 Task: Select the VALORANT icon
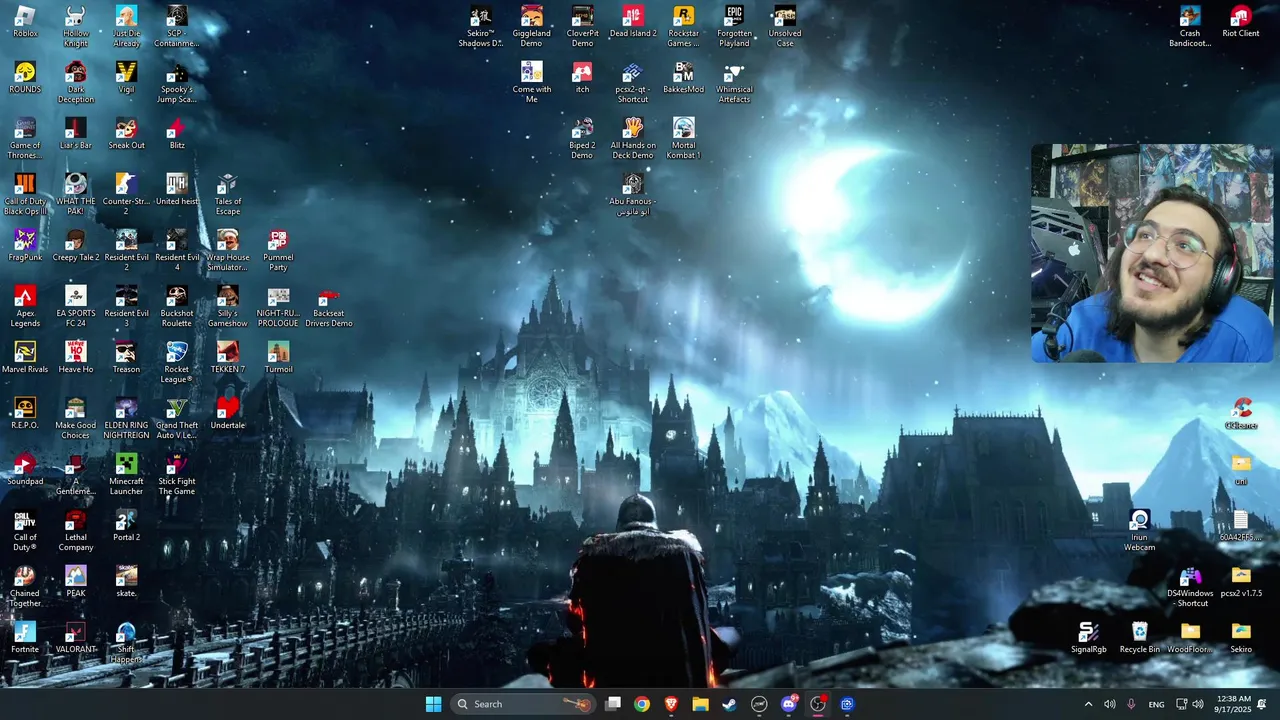coord(76,638)
